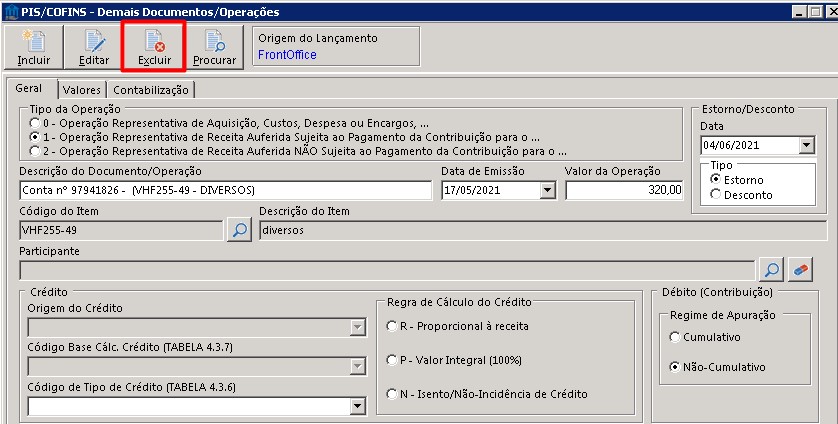Switch to the Geral tab
Image resolution: width=838 pixels, height=424 pixels.
[29, 88]
